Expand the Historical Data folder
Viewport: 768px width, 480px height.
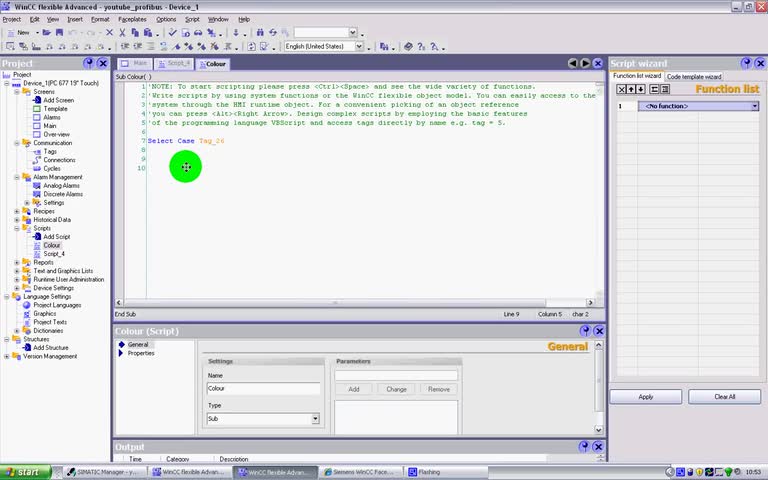17,220
